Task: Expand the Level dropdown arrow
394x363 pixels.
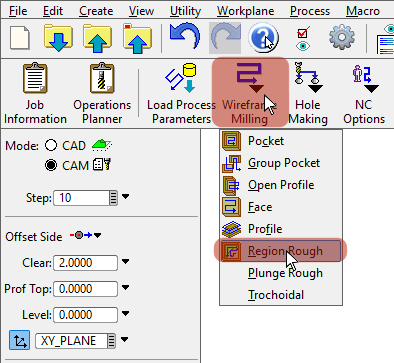Action: [125, 314]
